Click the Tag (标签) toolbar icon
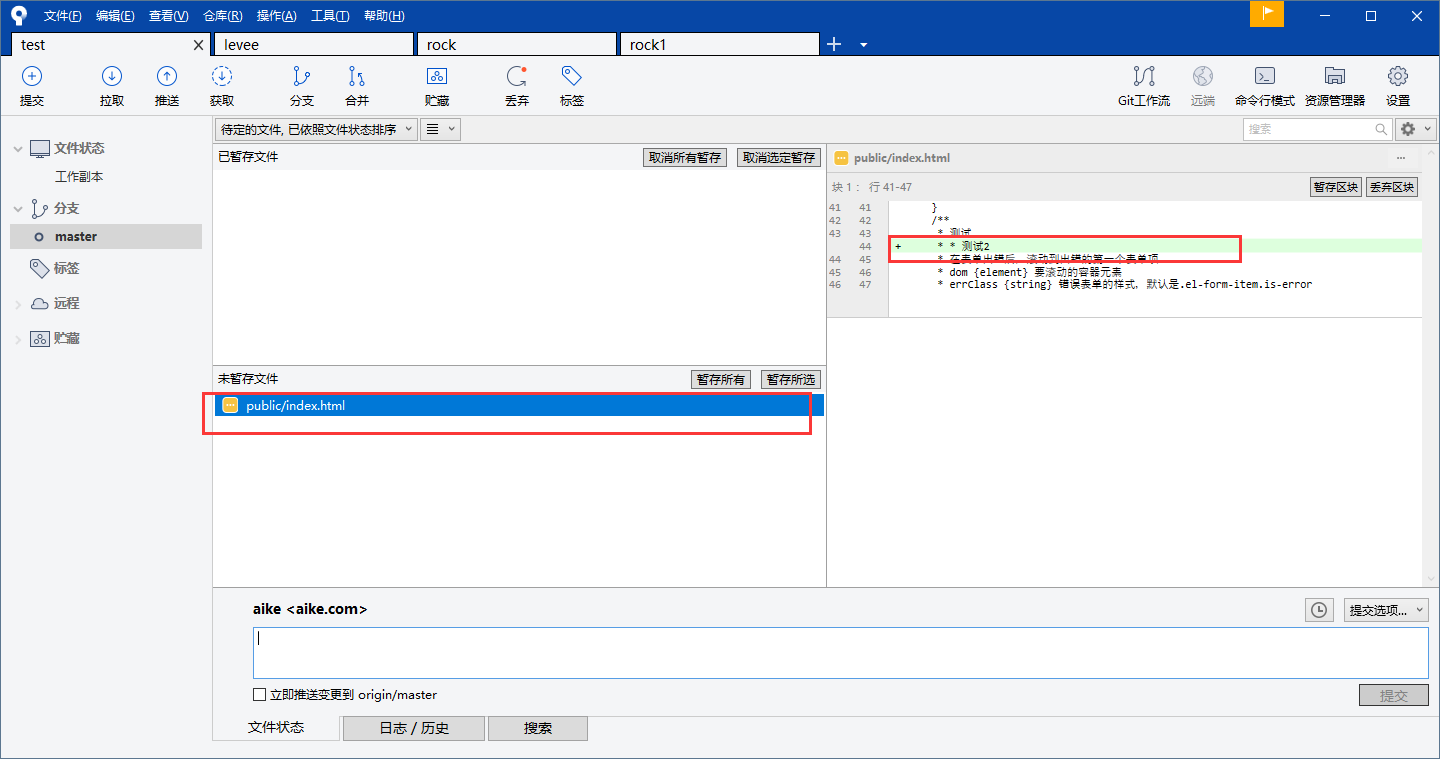The image size is (1440, 759). tap(572, 77)
